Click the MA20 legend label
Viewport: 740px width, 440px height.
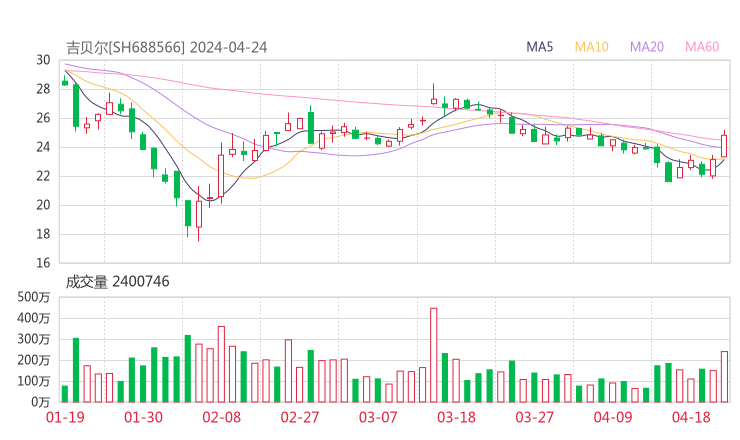[647, 47]
